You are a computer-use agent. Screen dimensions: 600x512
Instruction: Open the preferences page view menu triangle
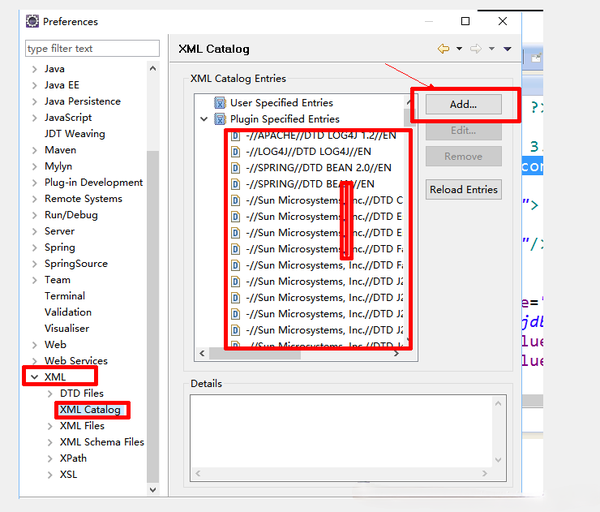point(507,49)
